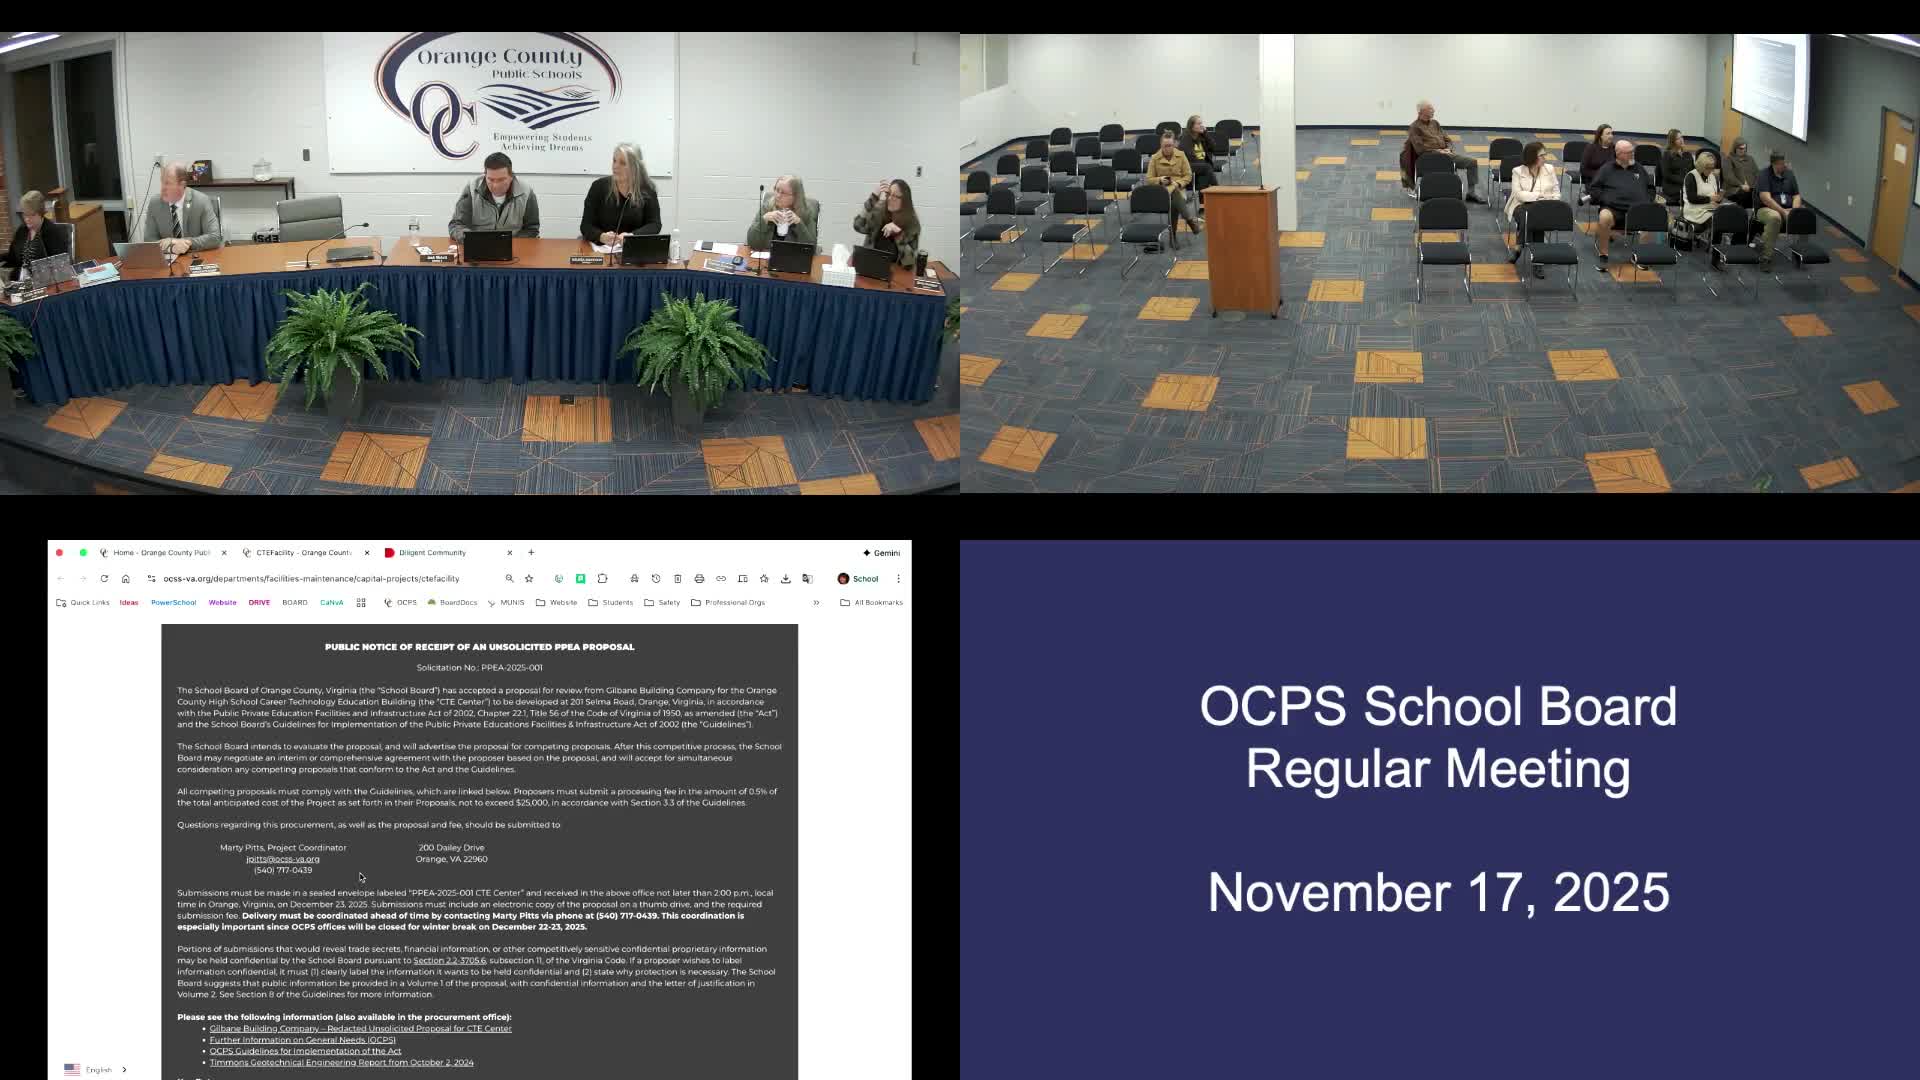Viewport: 1920px width, 1080px height.
Task: Open the School profile button
Action: click(x=858, y=579)
